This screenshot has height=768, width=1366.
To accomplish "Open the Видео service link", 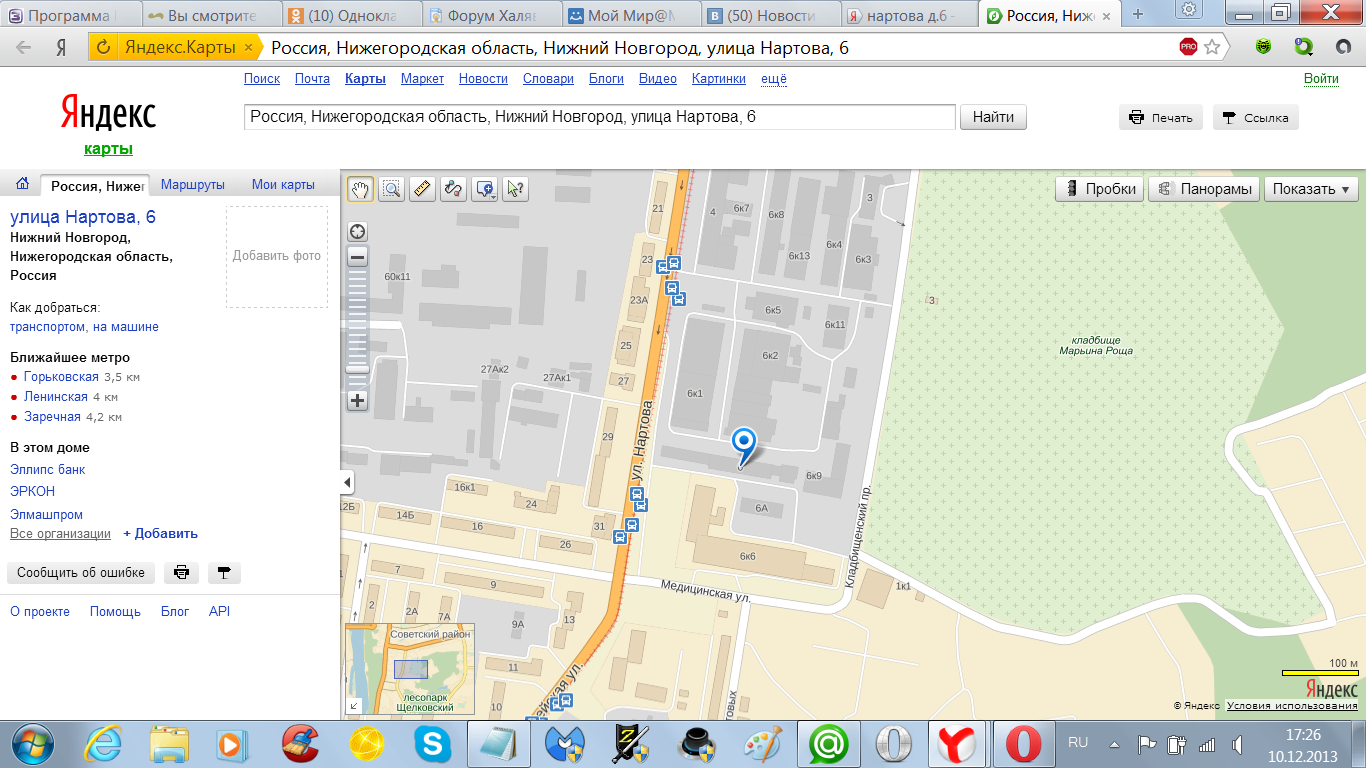I will [x=658, y=79].
